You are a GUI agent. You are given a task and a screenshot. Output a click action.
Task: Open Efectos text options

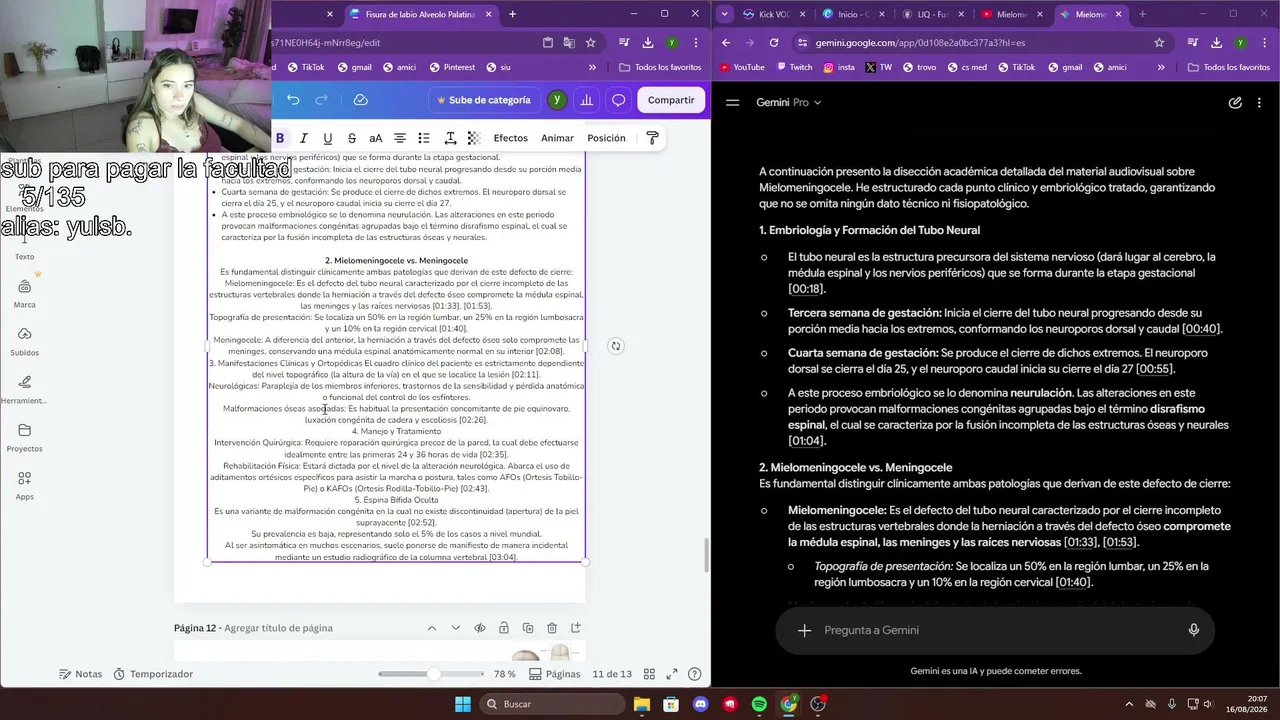tap(510, 138)
